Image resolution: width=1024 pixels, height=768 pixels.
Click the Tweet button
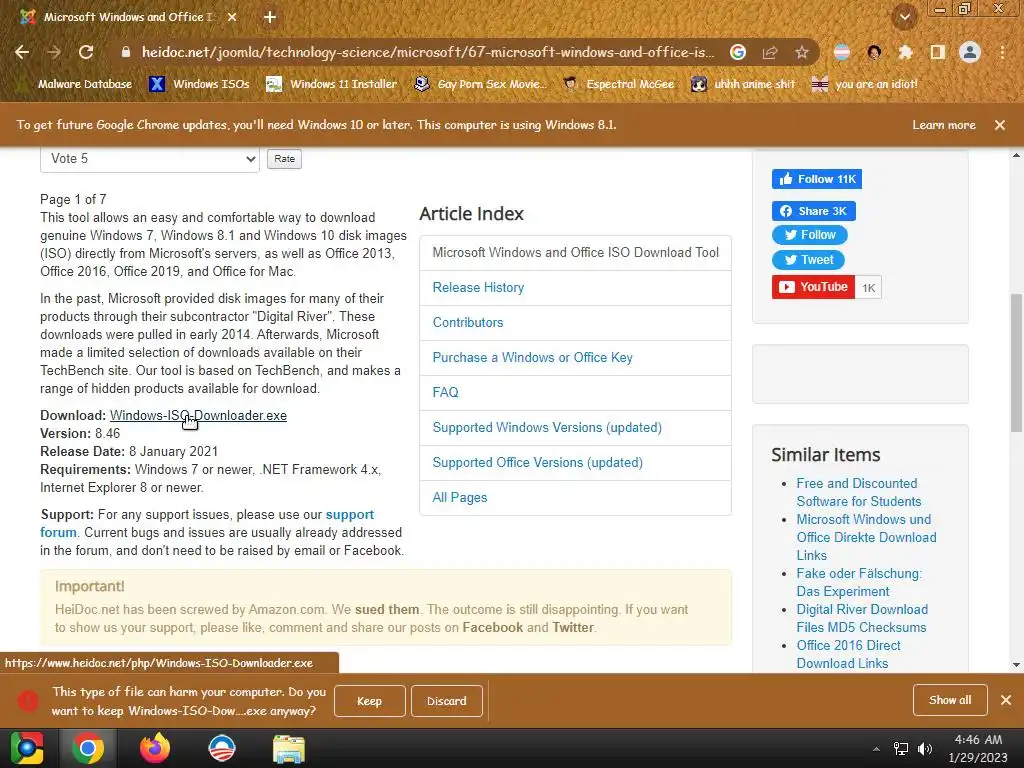click(808, 260)
